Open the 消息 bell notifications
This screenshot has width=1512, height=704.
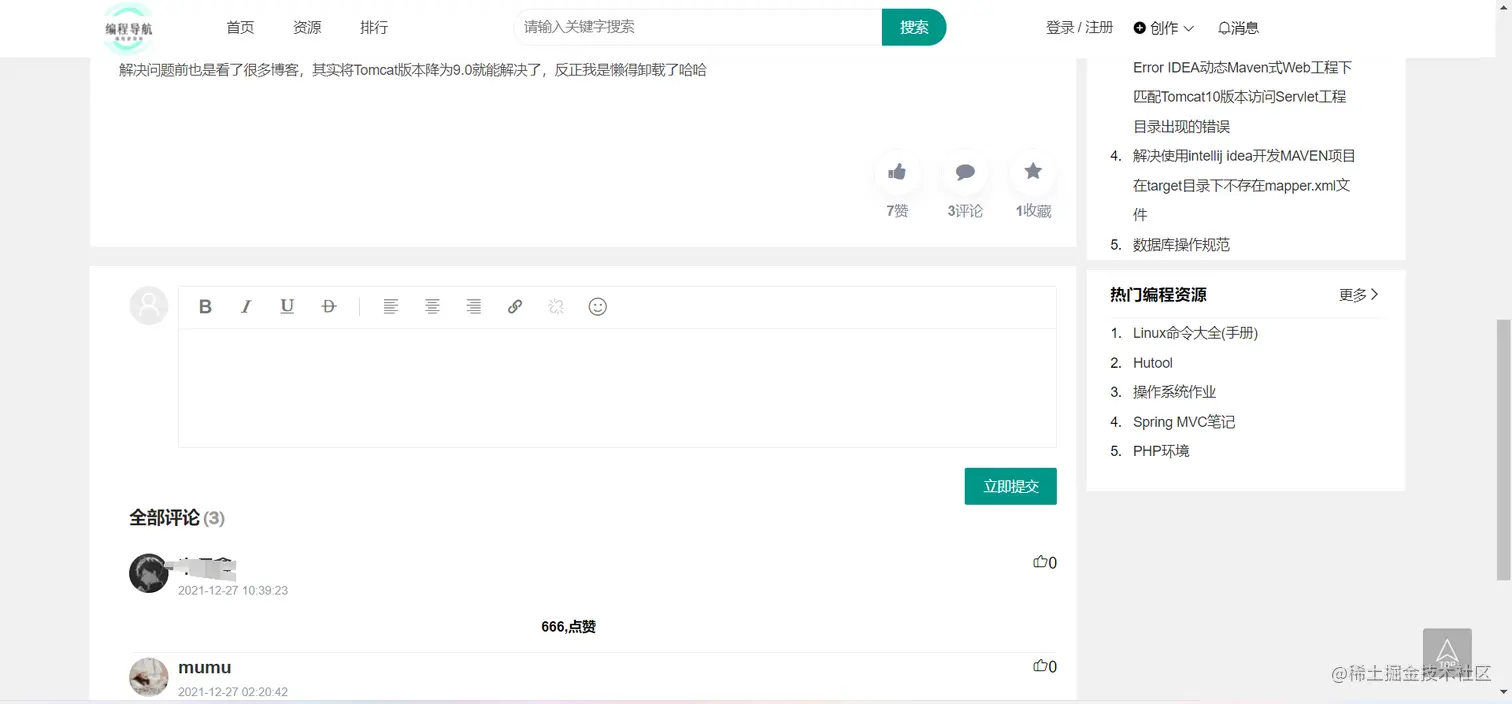pyautogui.click(x=1238, y=28)
